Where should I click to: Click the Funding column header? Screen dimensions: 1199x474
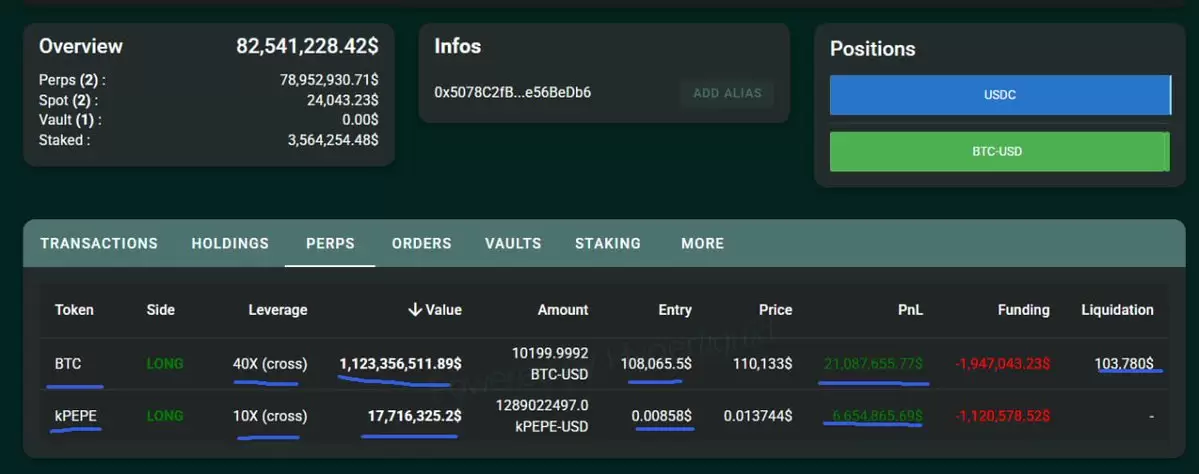(x=1023, y=310)
